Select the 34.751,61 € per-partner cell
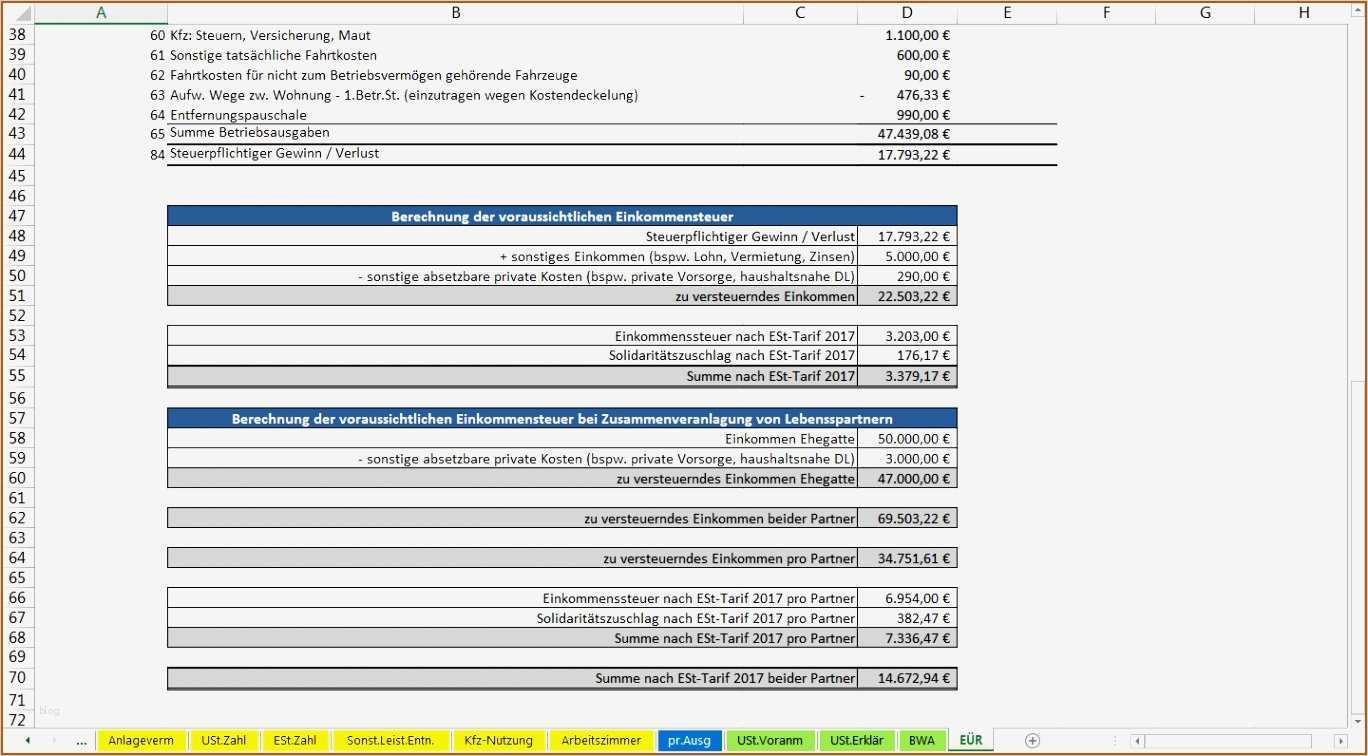This screenshot has height=756, width=1368. point(907,558)
